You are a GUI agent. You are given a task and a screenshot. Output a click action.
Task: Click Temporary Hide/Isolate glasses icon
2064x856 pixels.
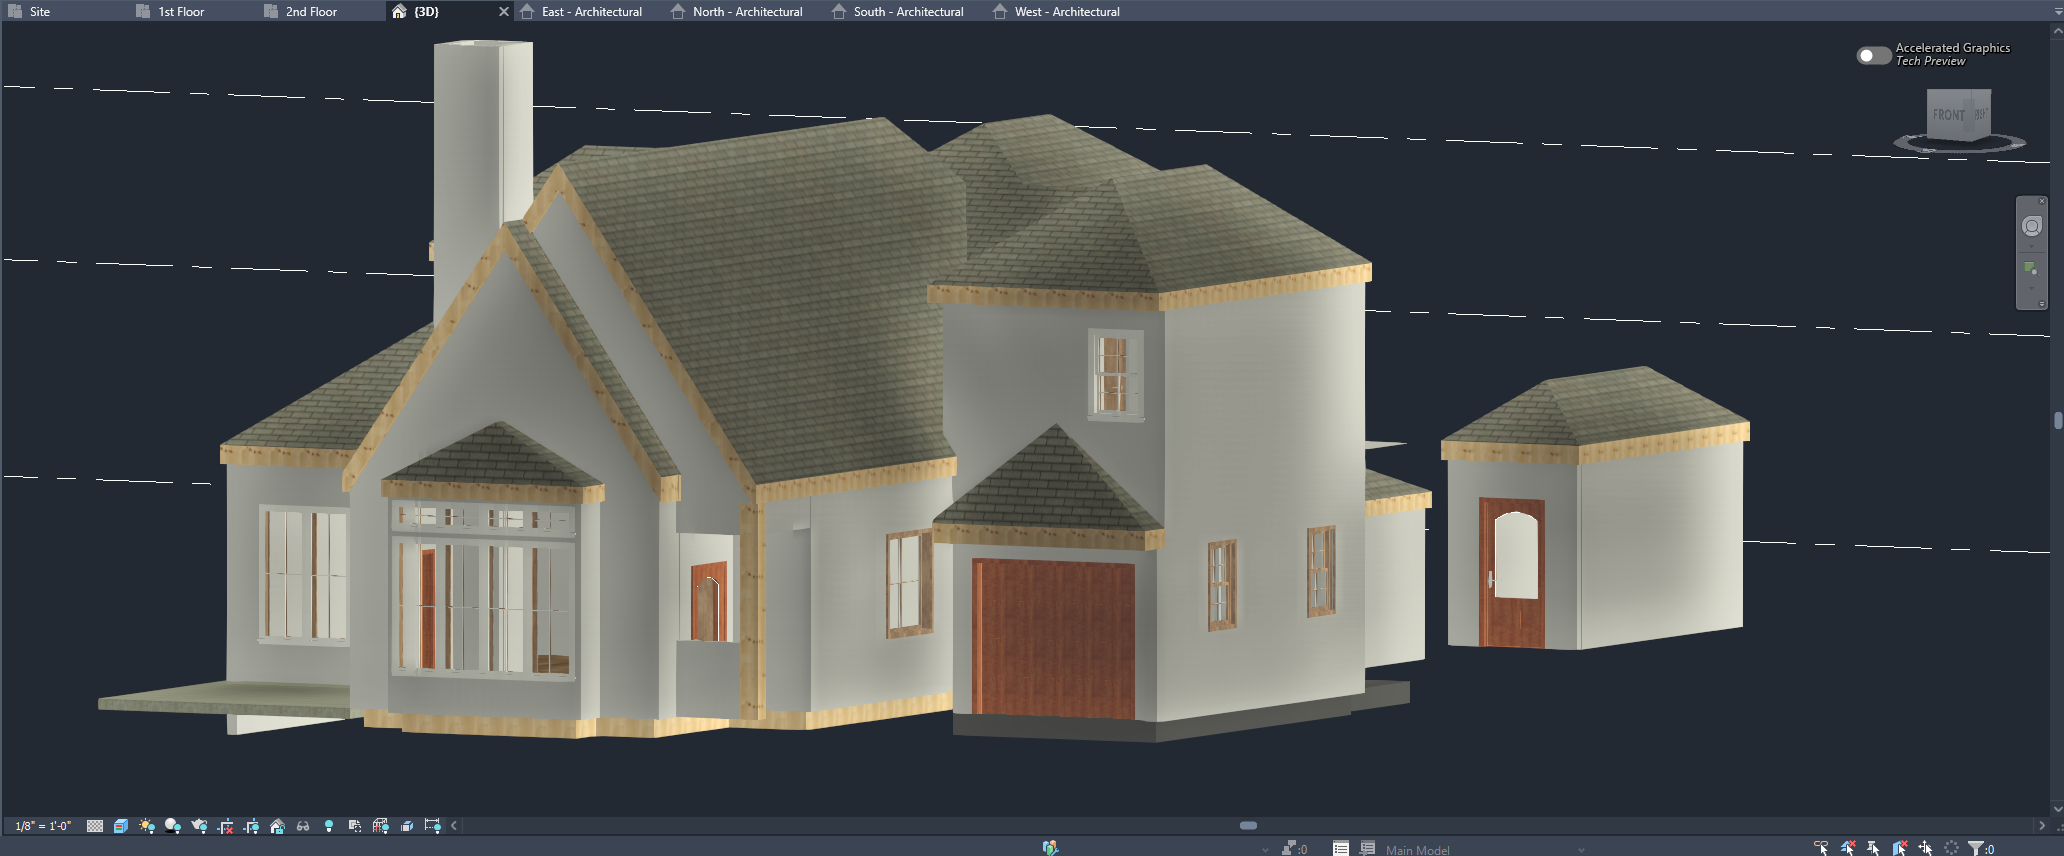click(303, 826)
